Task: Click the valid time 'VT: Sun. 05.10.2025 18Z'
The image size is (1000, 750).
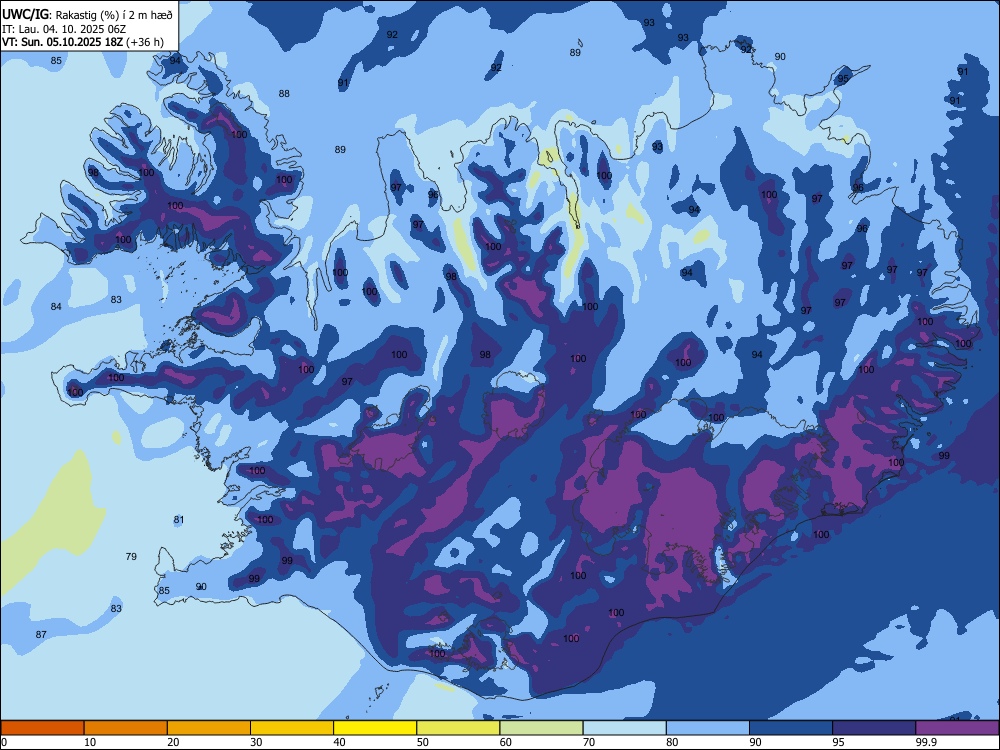Action: (x=62, y=43)
